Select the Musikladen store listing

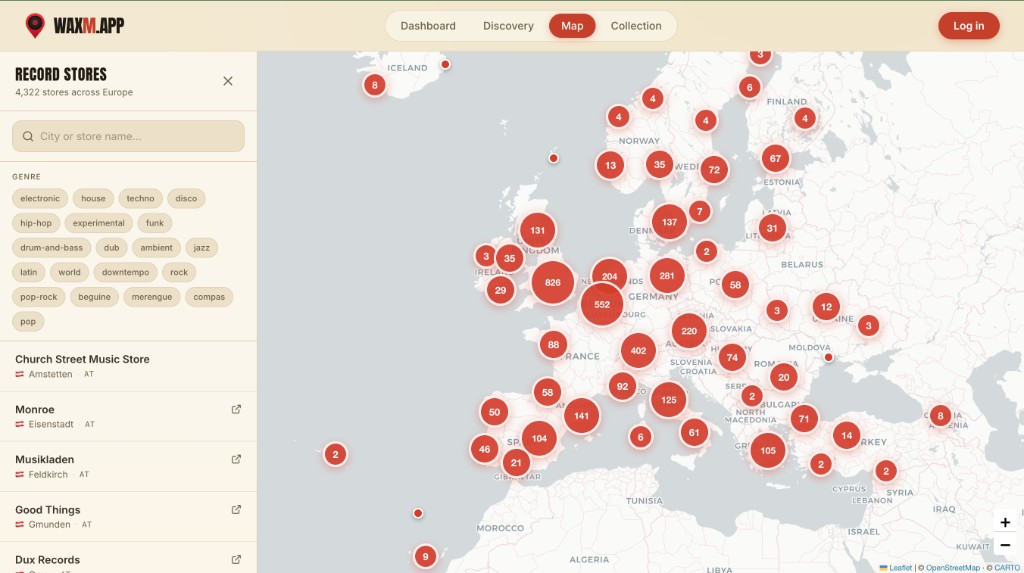click(128, 467)
